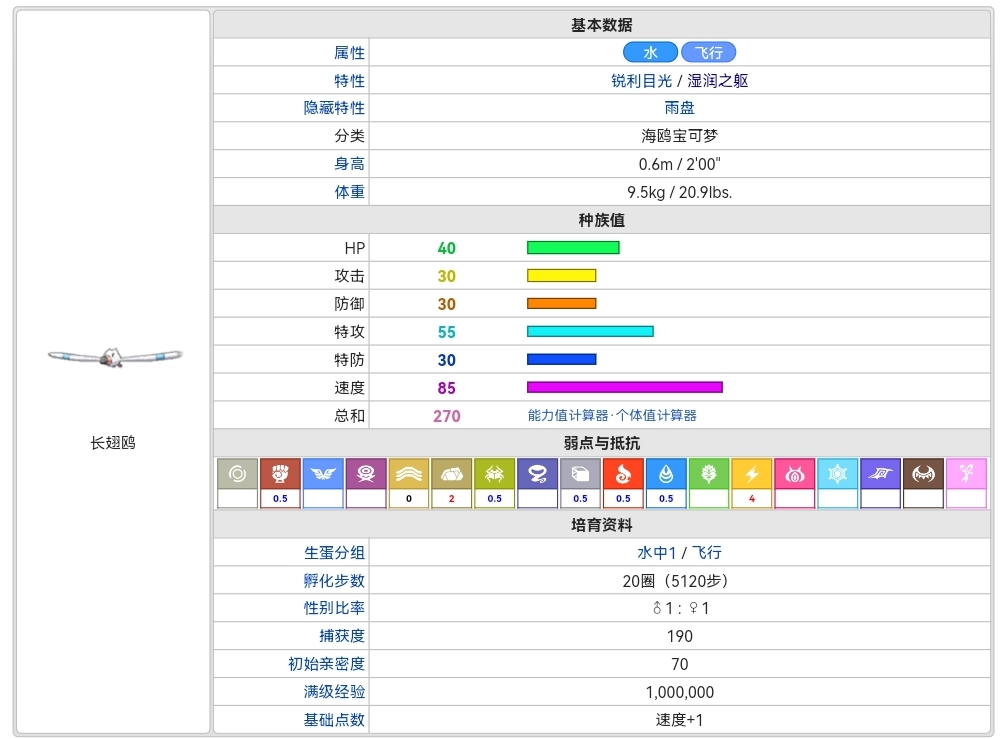Click the Rock weakness value 2
Screen dimensions: 1000x739
coord(452,499)
